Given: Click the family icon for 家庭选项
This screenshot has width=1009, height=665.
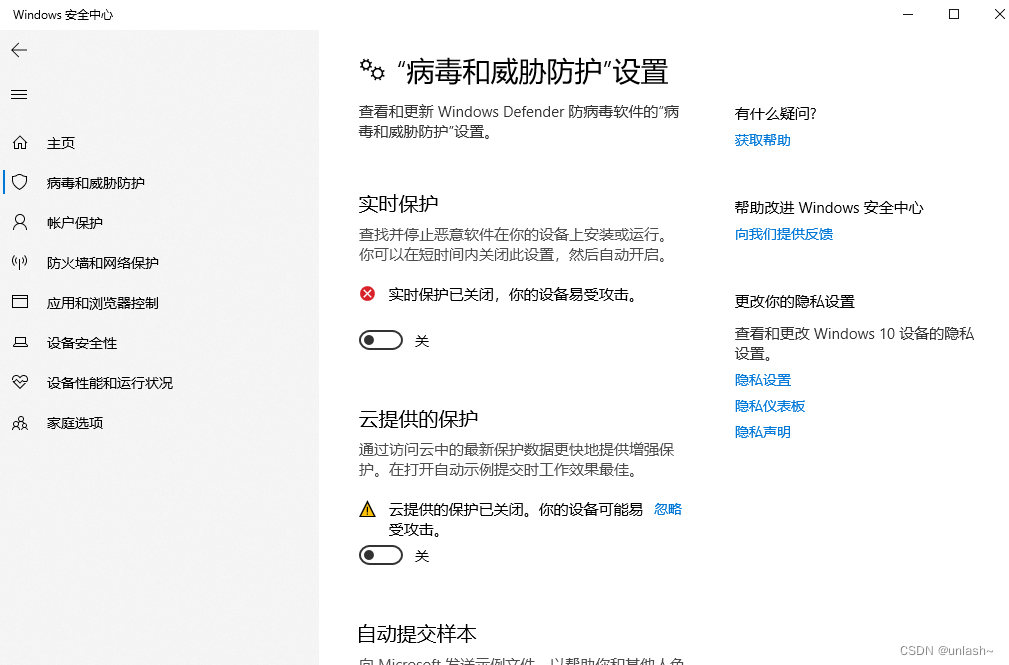Looking at the screenshot, I should click(20, 422).
